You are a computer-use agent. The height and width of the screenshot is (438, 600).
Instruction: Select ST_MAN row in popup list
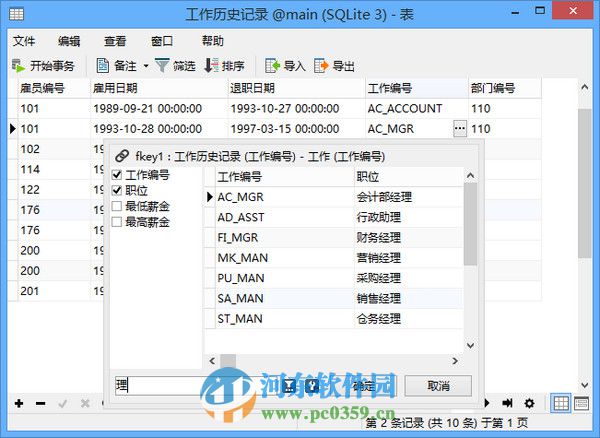tap(334, 319)
